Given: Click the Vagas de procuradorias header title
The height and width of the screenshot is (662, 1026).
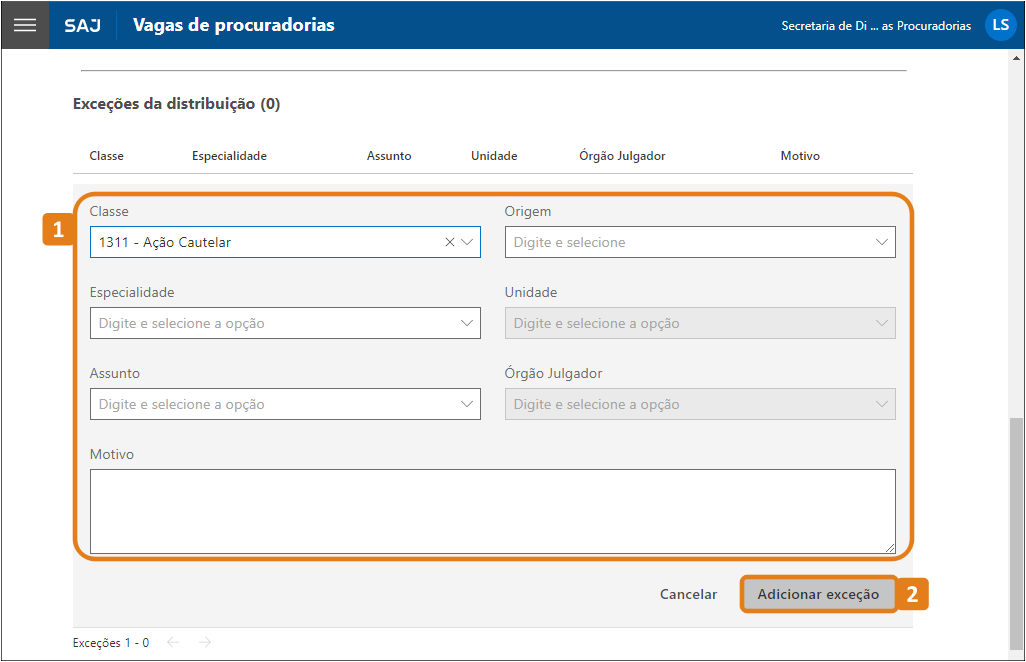Looking at the screenshot, I should [x=237, y=25].
